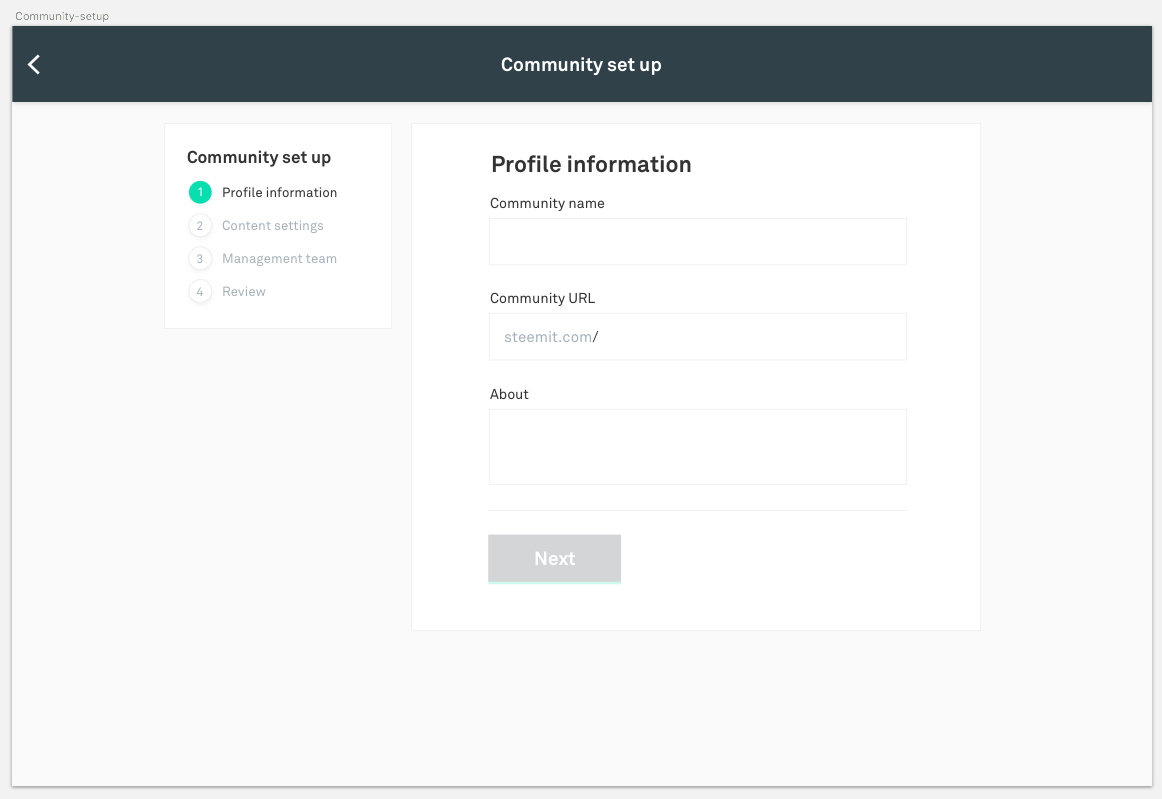The height and width of the screenshot is (799, 1162).
Task: Click the Community URL label
Action: pos(542,298)
